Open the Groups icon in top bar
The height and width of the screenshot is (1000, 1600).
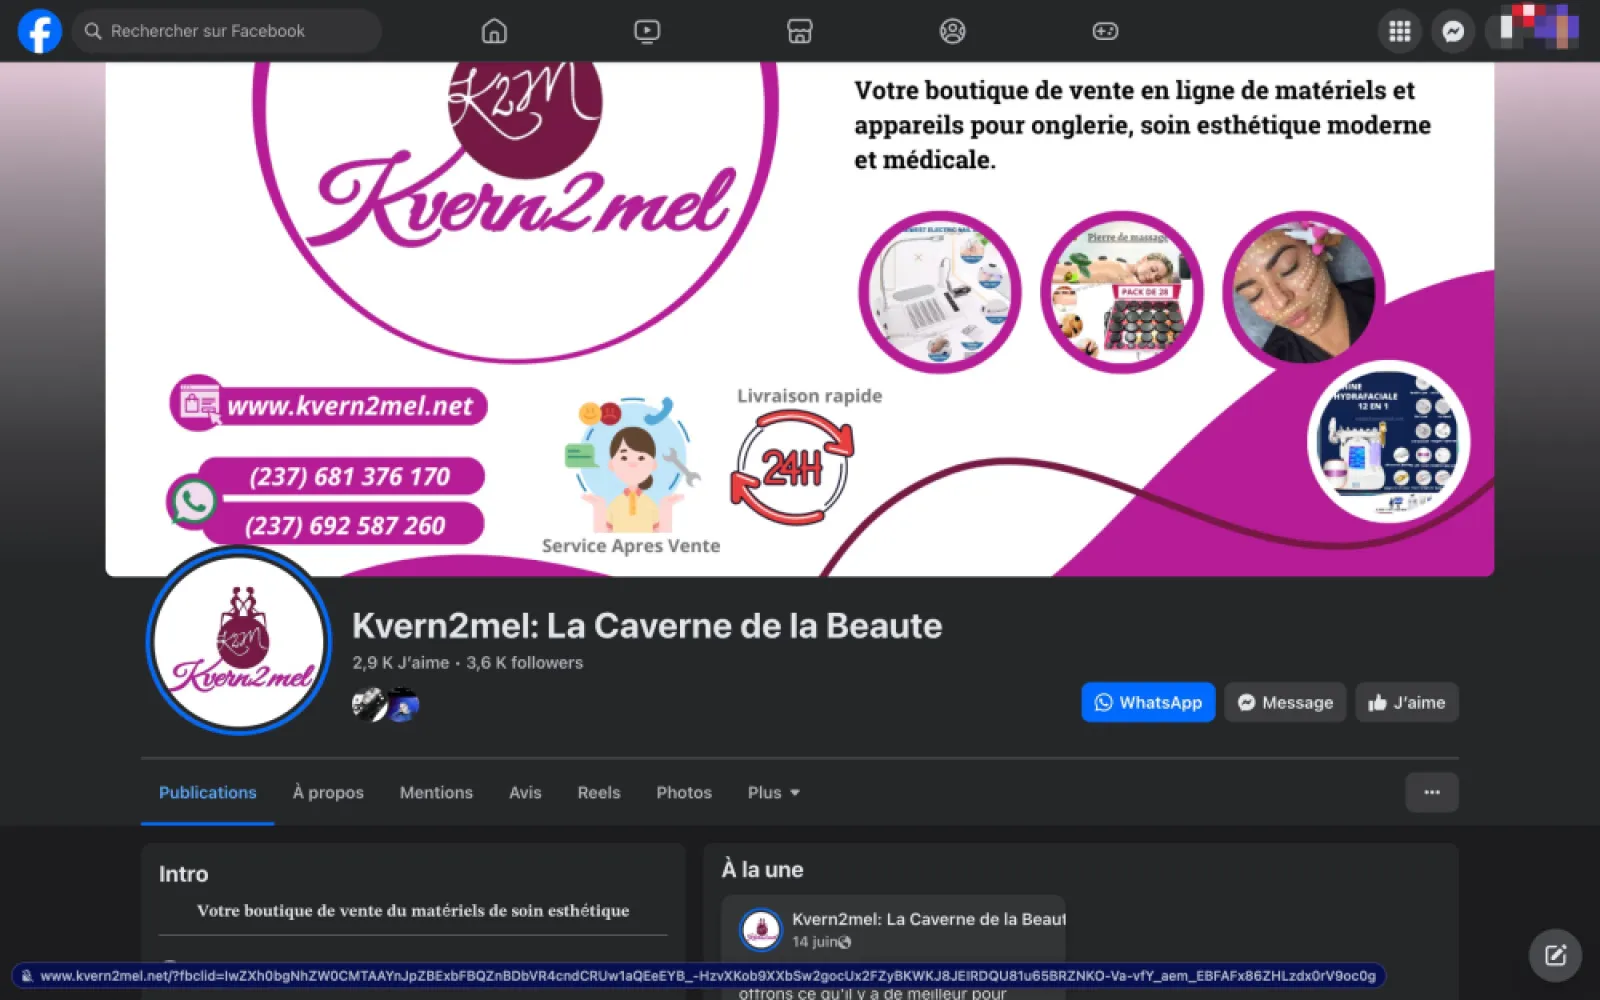(x=953, y=31)
